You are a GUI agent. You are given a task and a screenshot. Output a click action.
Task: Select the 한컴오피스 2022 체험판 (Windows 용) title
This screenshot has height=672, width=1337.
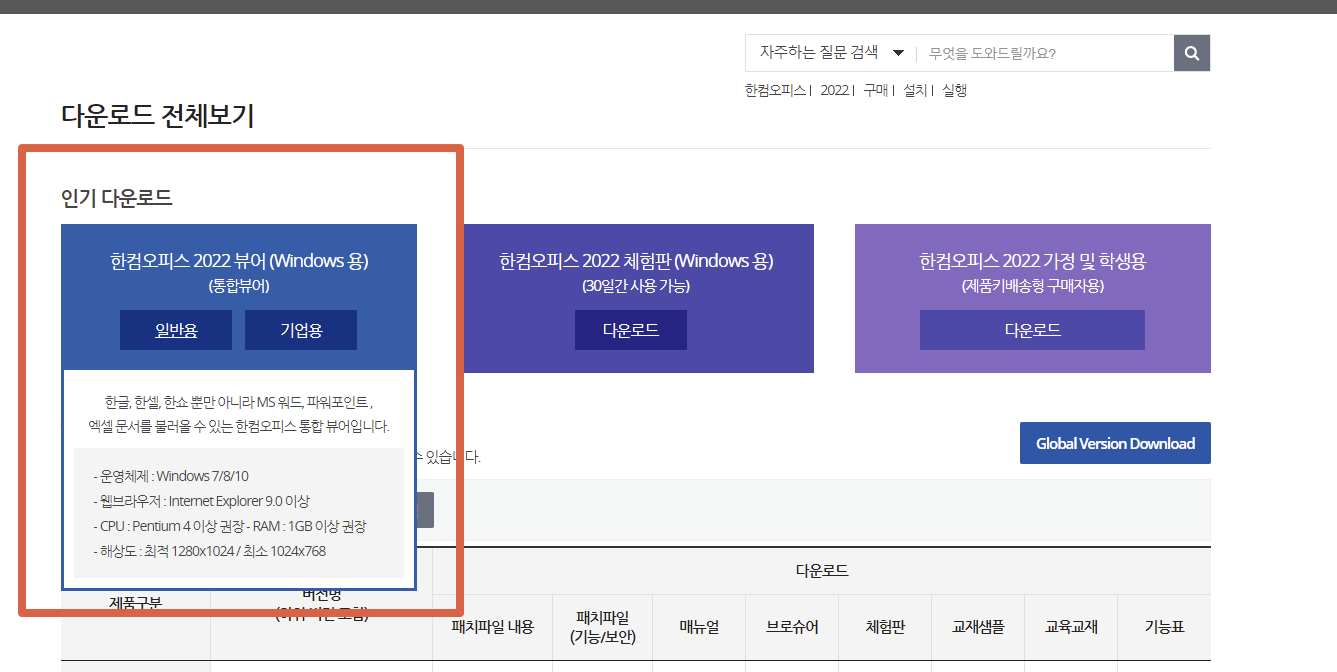tap(636, 261)
